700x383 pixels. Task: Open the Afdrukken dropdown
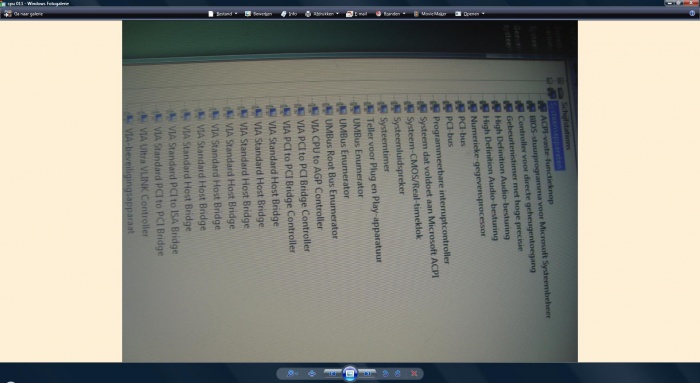[321, 14]
